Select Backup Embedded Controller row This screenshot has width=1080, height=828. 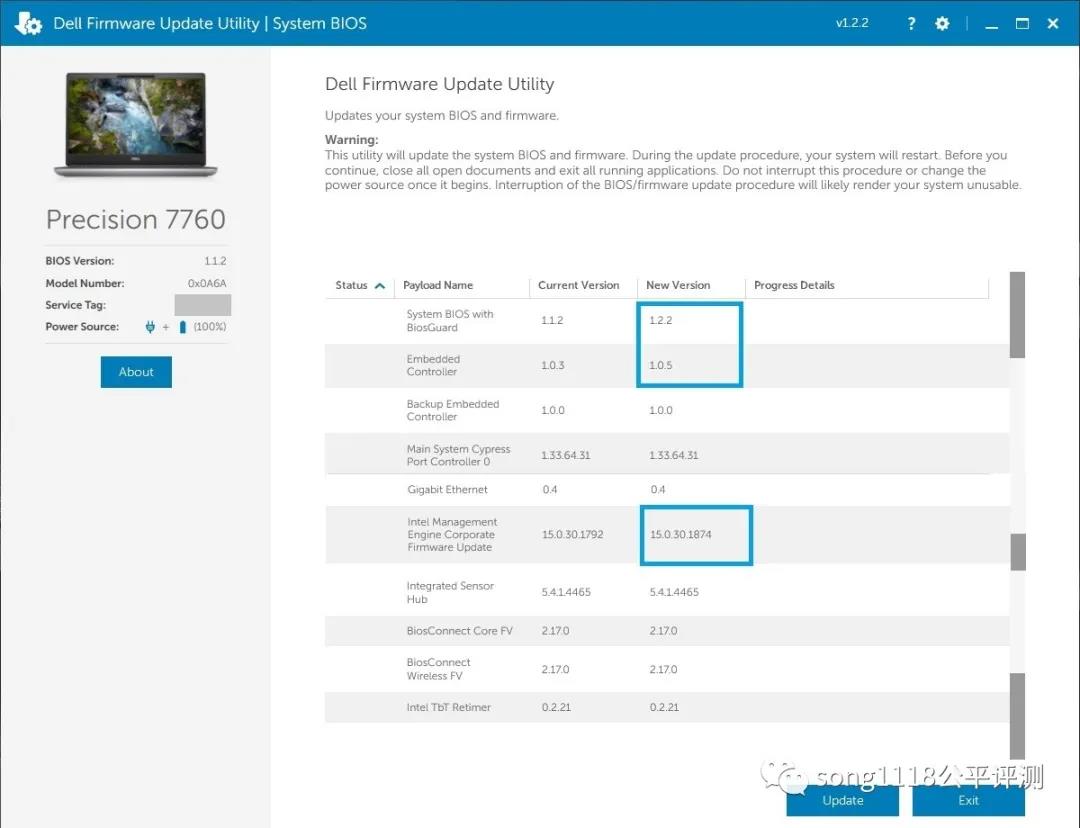(x=667, y=411)
